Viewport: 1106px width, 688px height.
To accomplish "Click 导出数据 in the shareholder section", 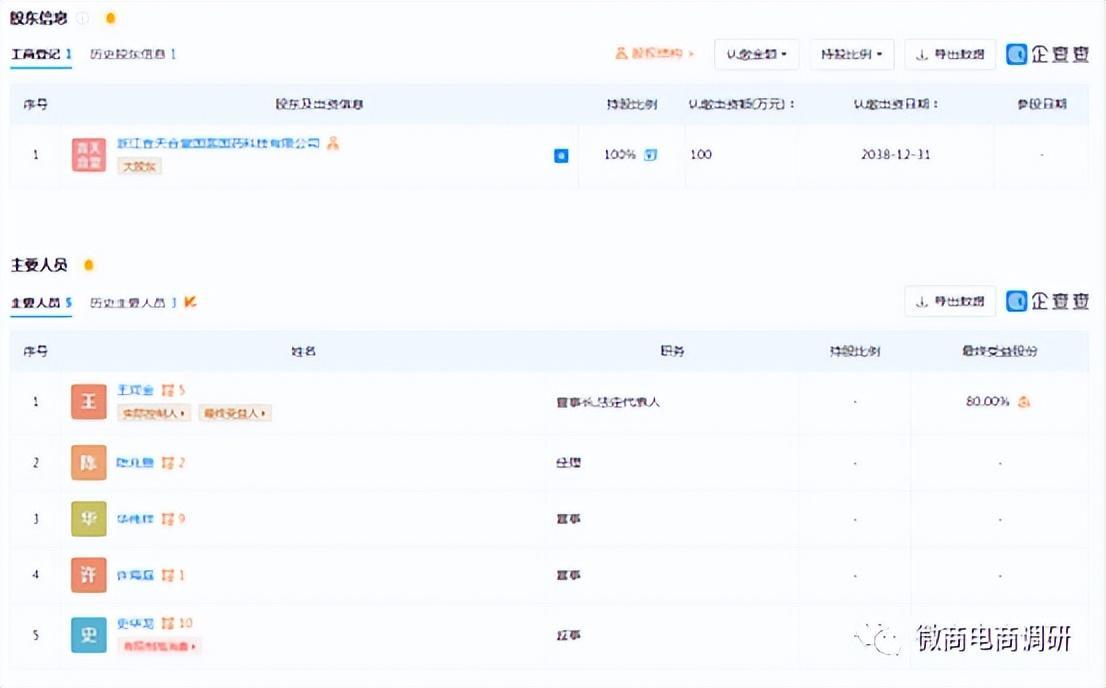I will coord(950,54).
